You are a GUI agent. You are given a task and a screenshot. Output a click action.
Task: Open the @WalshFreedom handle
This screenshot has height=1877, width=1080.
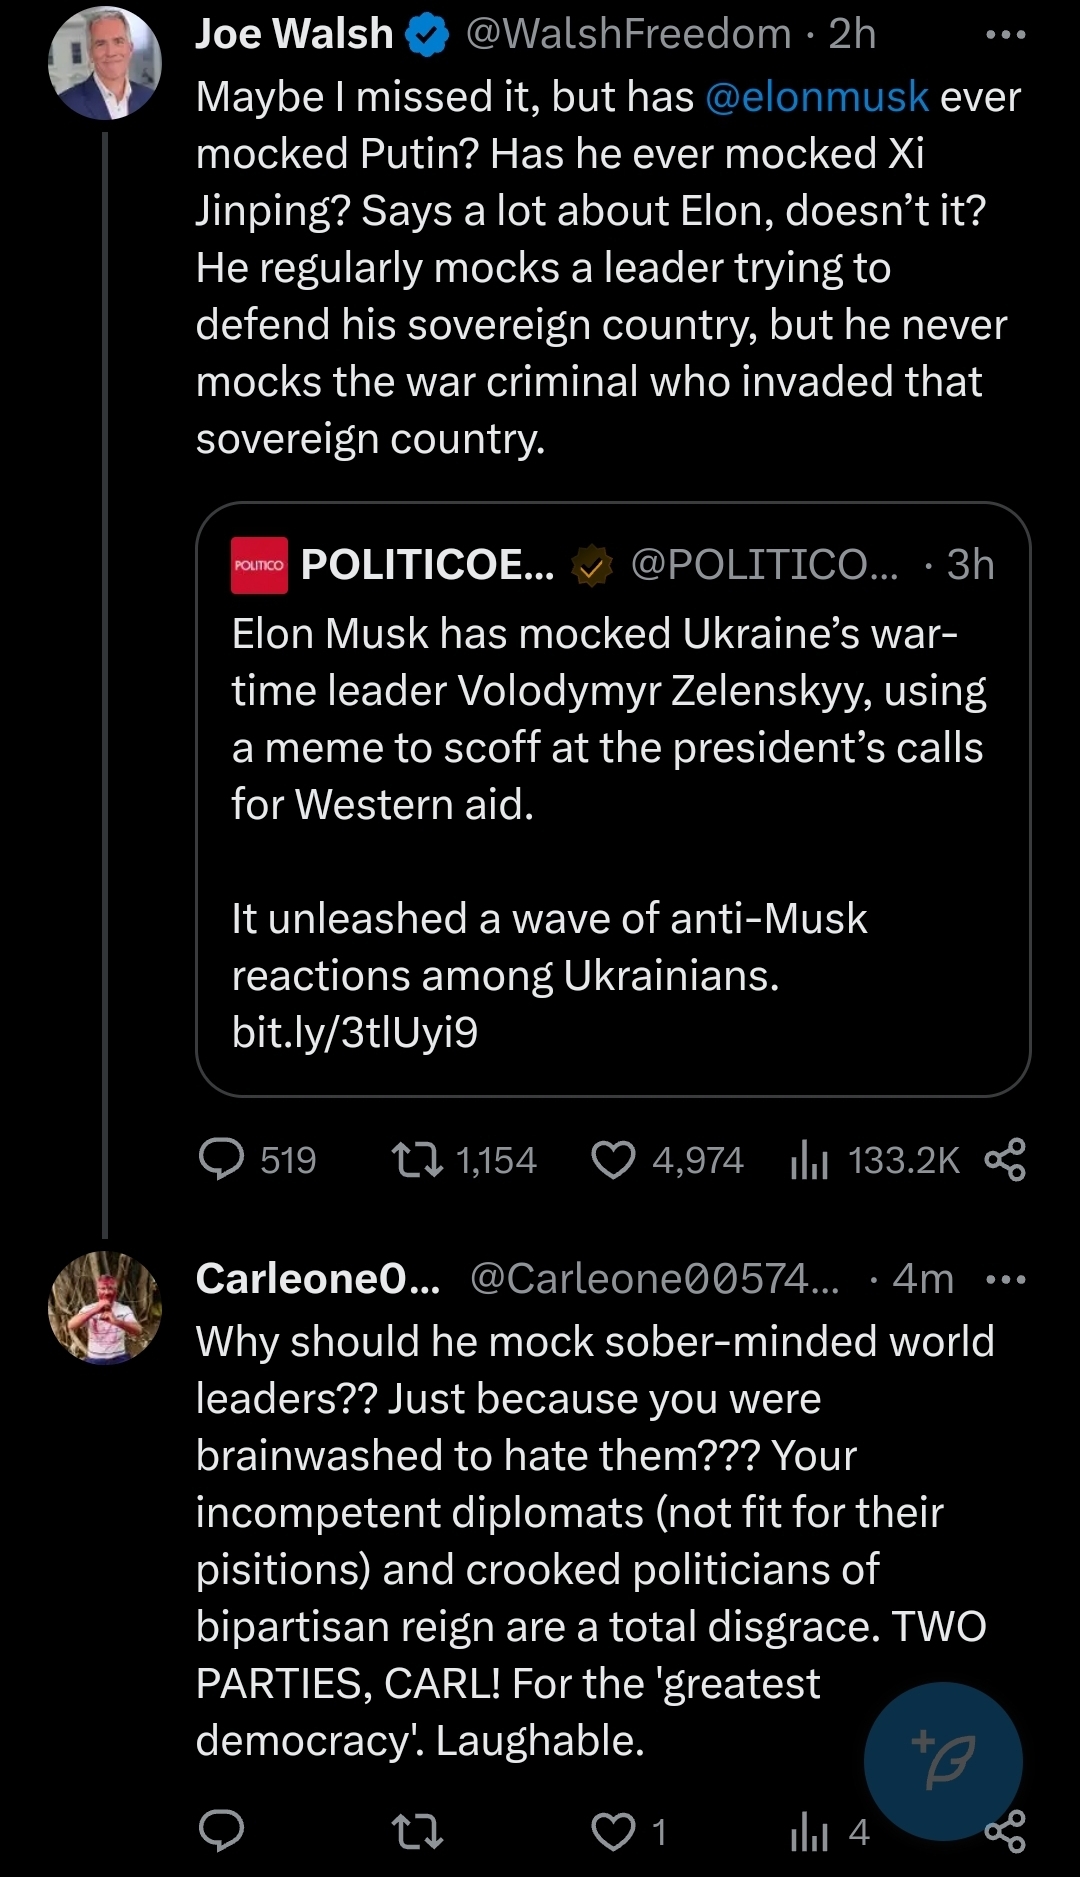coord(630,35)
